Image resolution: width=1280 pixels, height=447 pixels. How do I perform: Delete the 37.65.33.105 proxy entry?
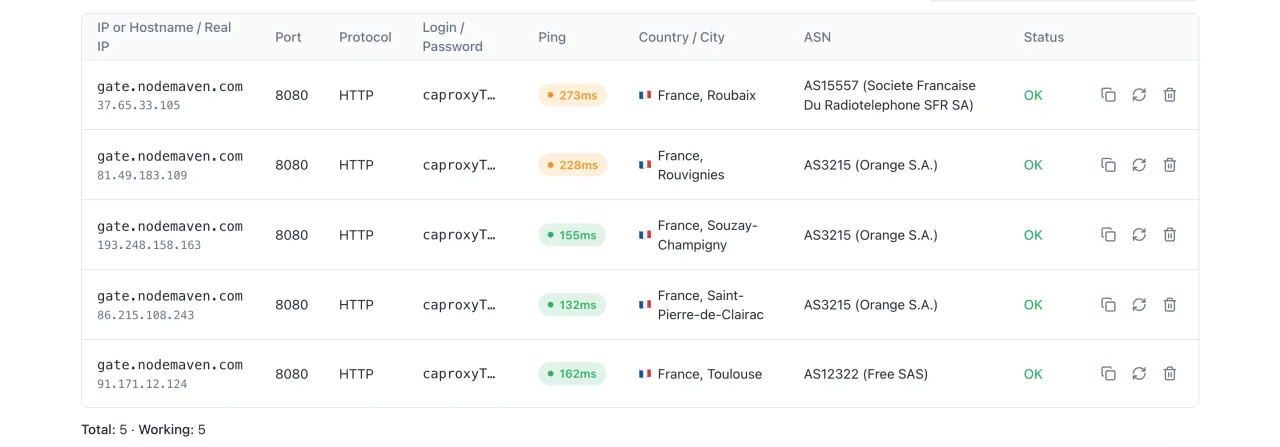[x=1170, y=95]
